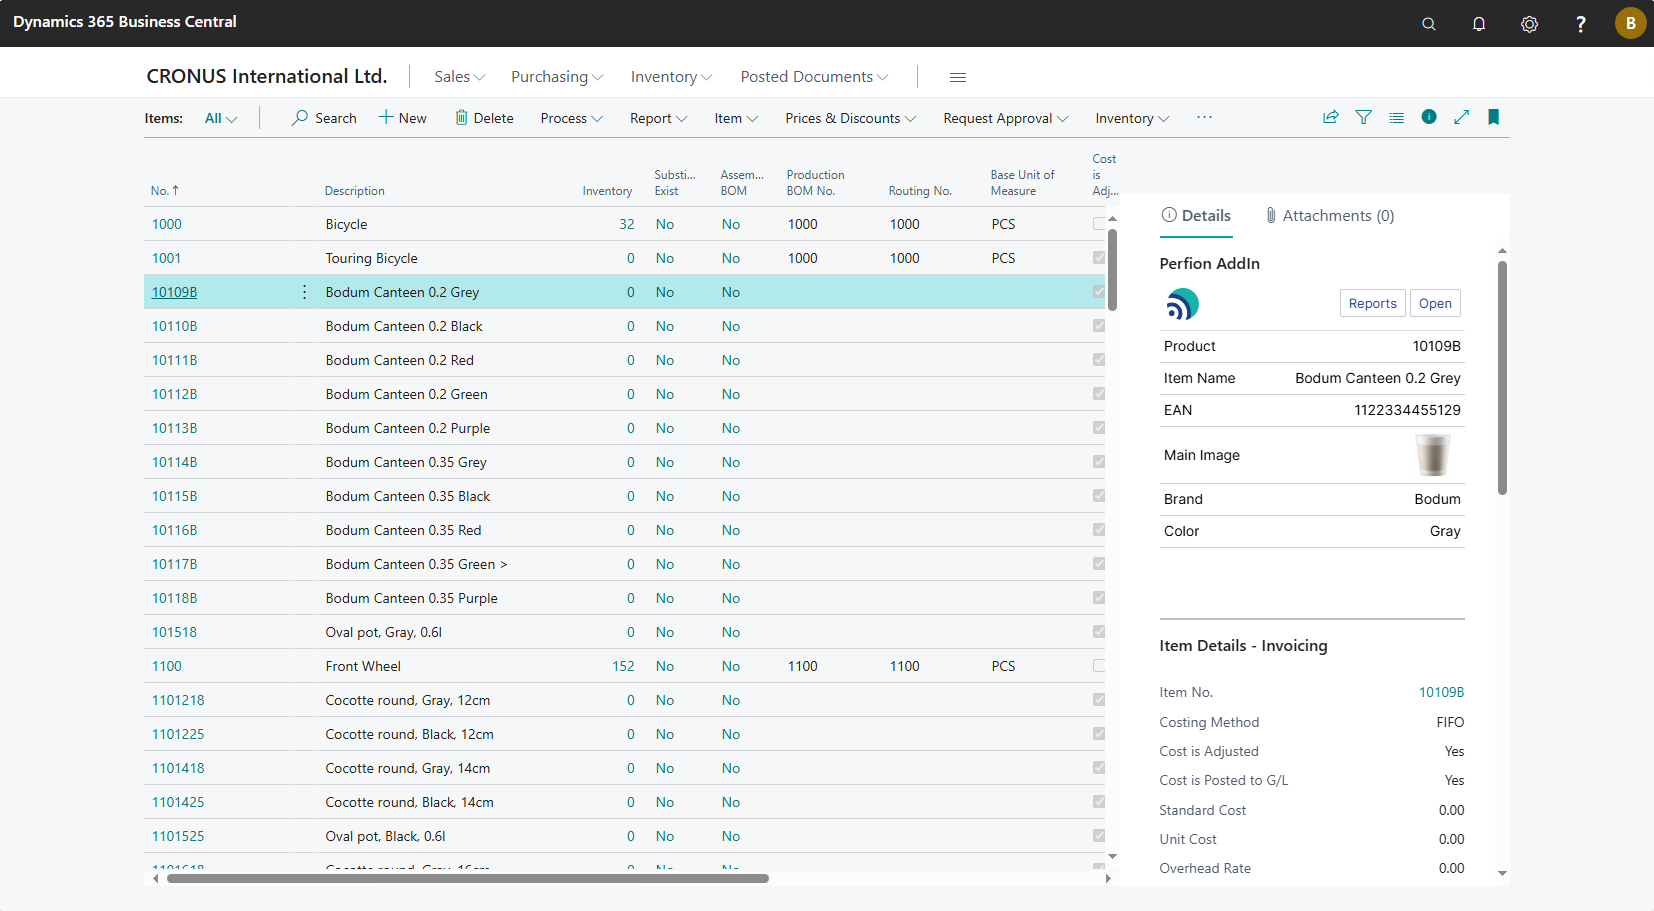Click the vertical scrollbar of the items list
Image resolution: width=1654 pixels, height=911 pixels.
pos(1112,270)
